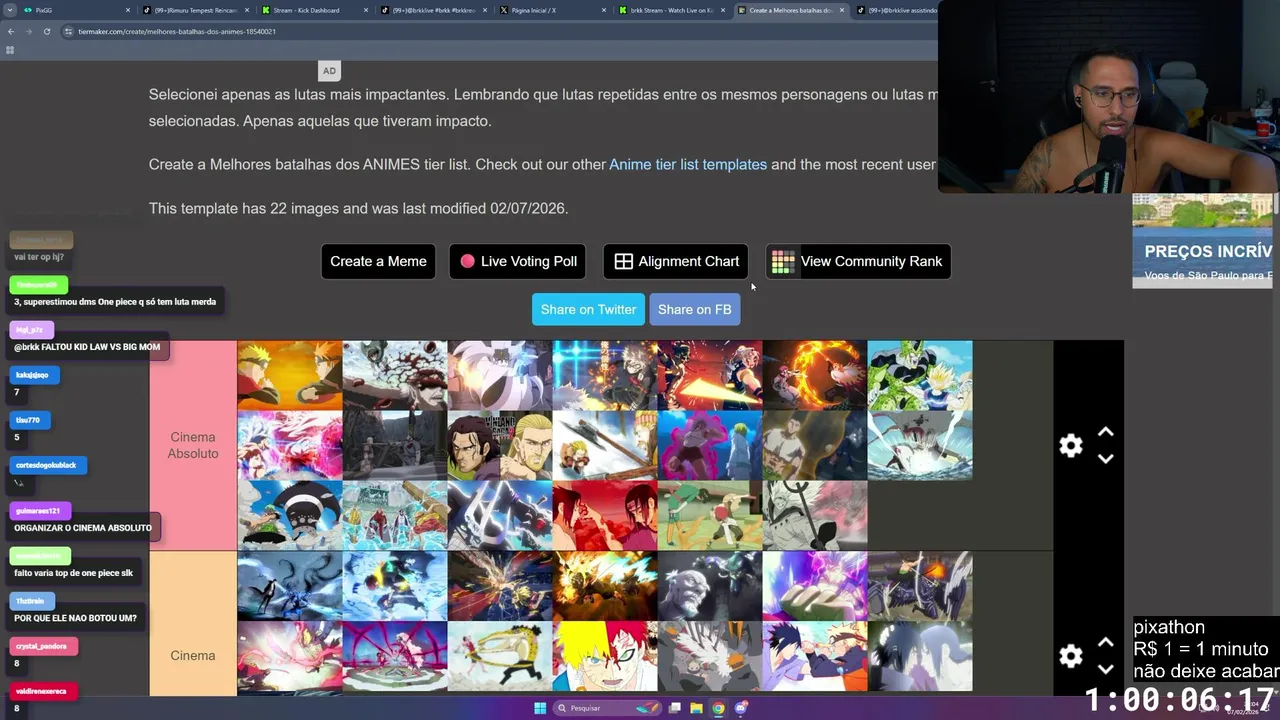Click Chrome icon on taskbar
The image size is (1280, 720).
point(718,708)
